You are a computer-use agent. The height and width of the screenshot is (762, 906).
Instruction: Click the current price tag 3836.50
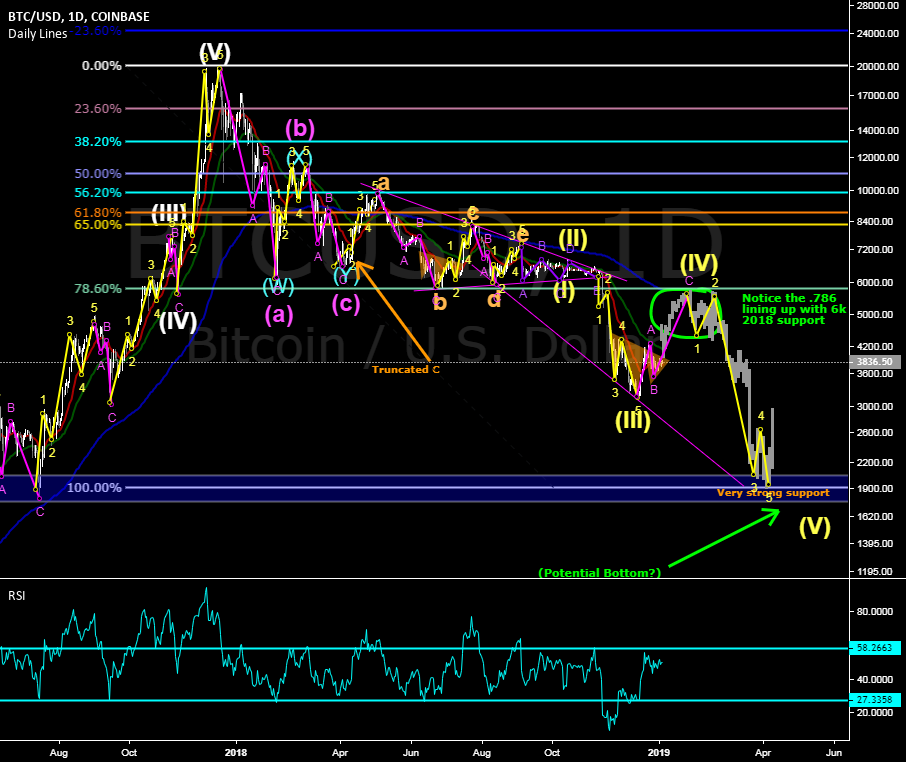875,362
